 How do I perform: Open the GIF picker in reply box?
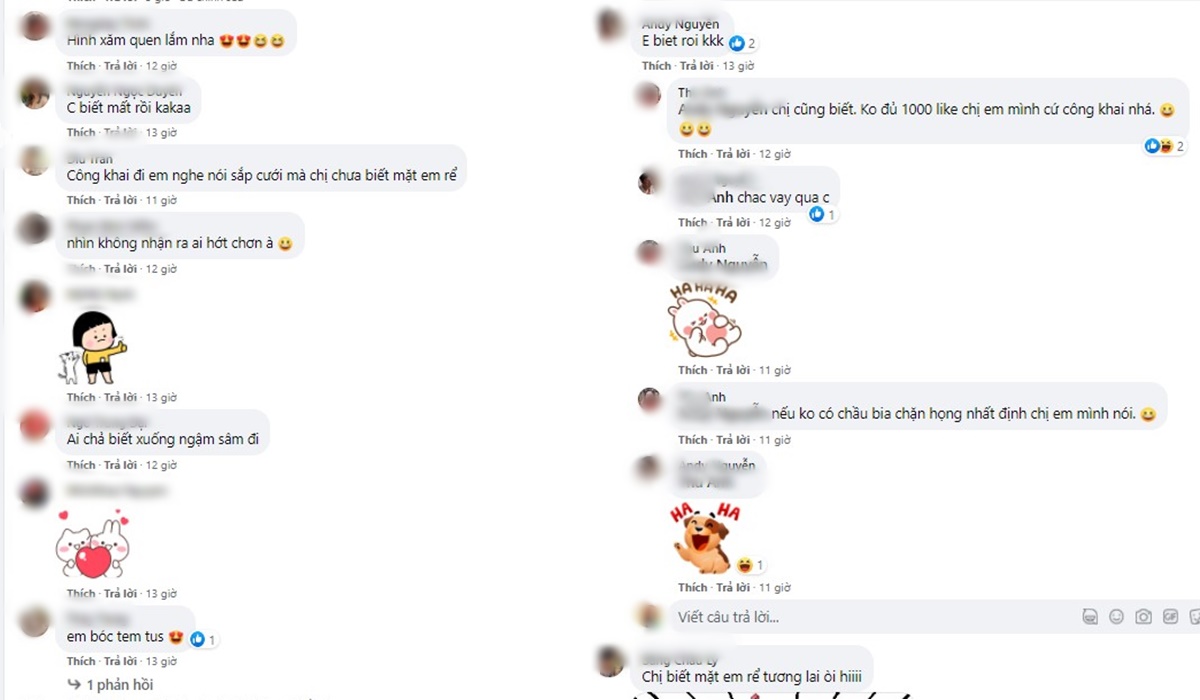coord(1171,617)
